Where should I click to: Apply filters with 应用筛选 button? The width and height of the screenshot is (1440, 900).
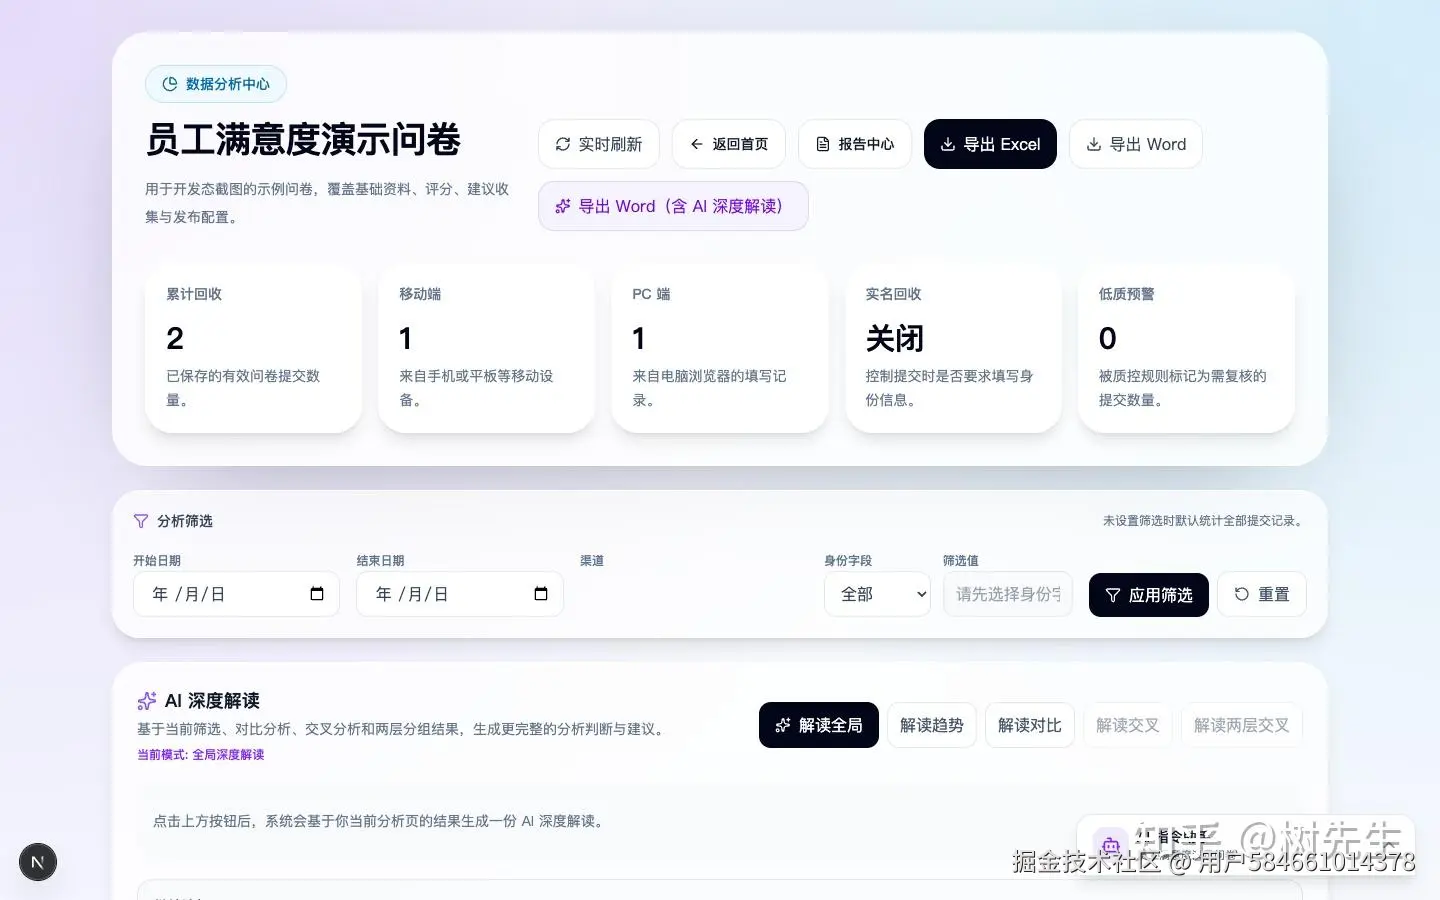pos(1149,595)
